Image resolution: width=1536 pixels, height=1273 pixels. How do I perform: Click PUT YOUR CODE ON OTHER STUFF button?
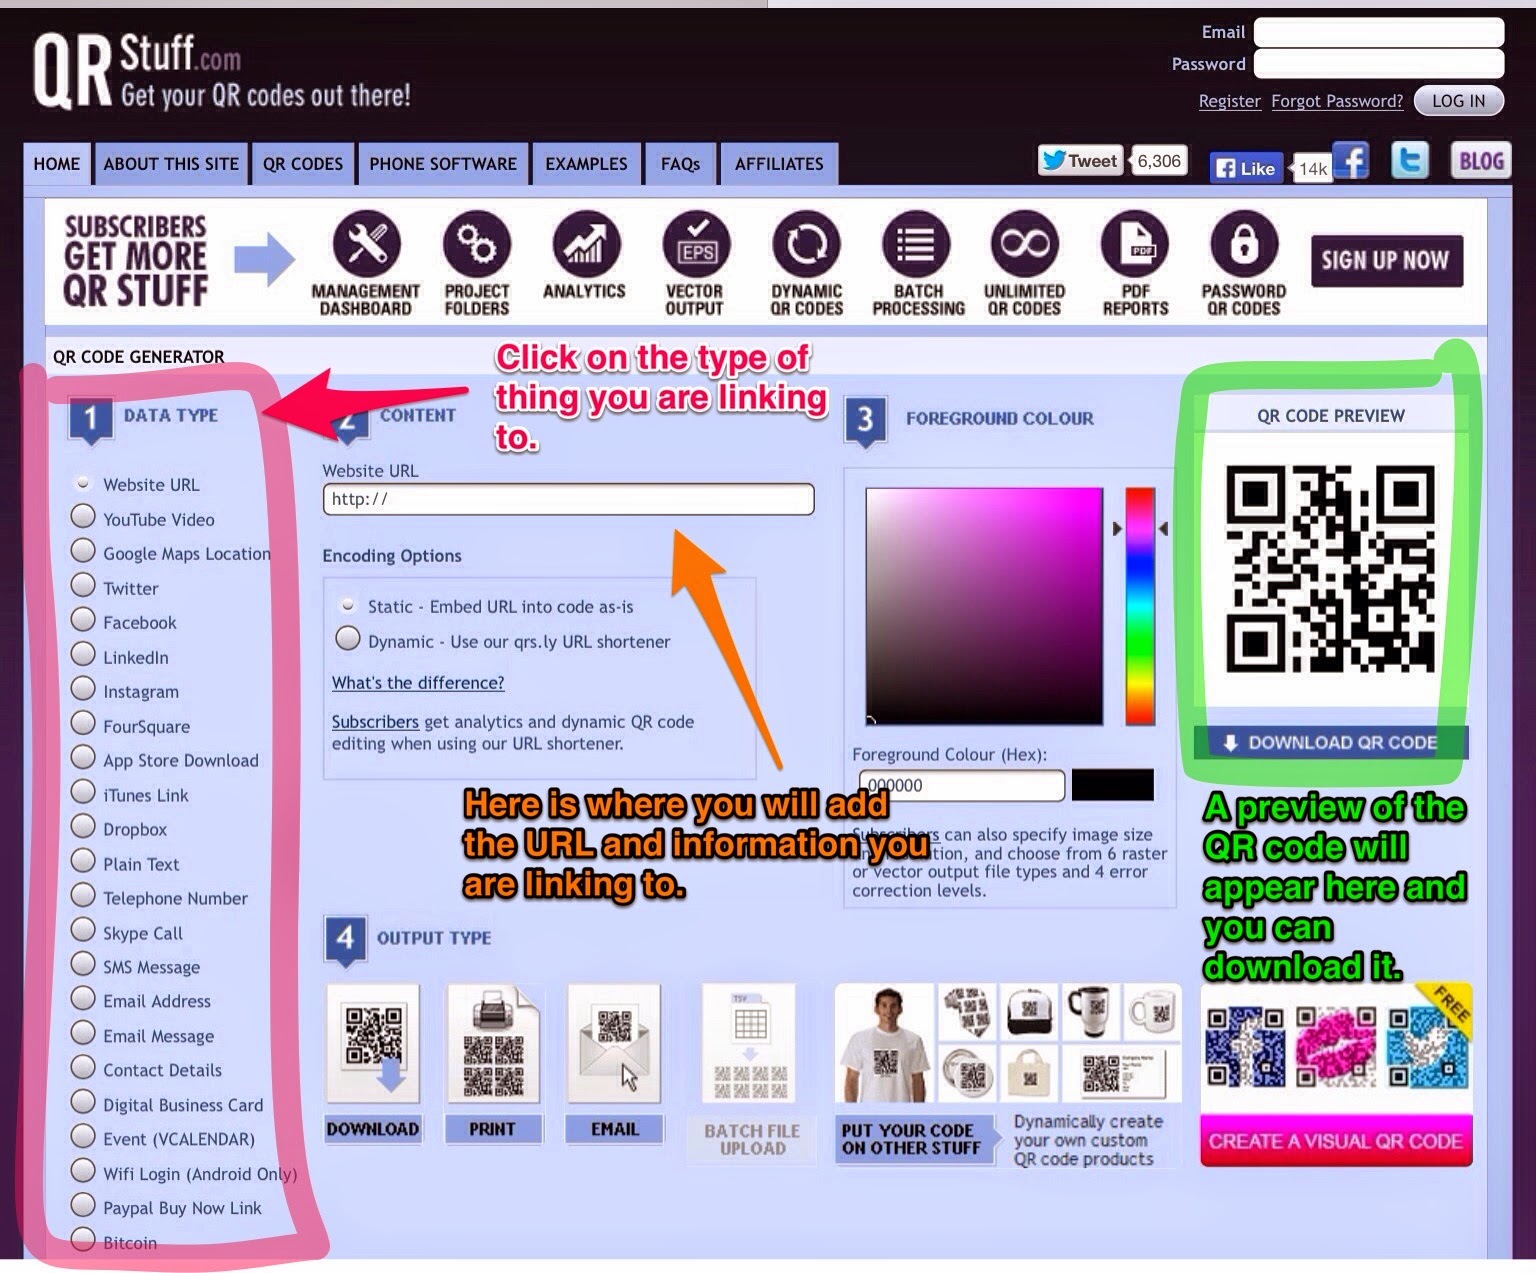(x=914, y=1139)
